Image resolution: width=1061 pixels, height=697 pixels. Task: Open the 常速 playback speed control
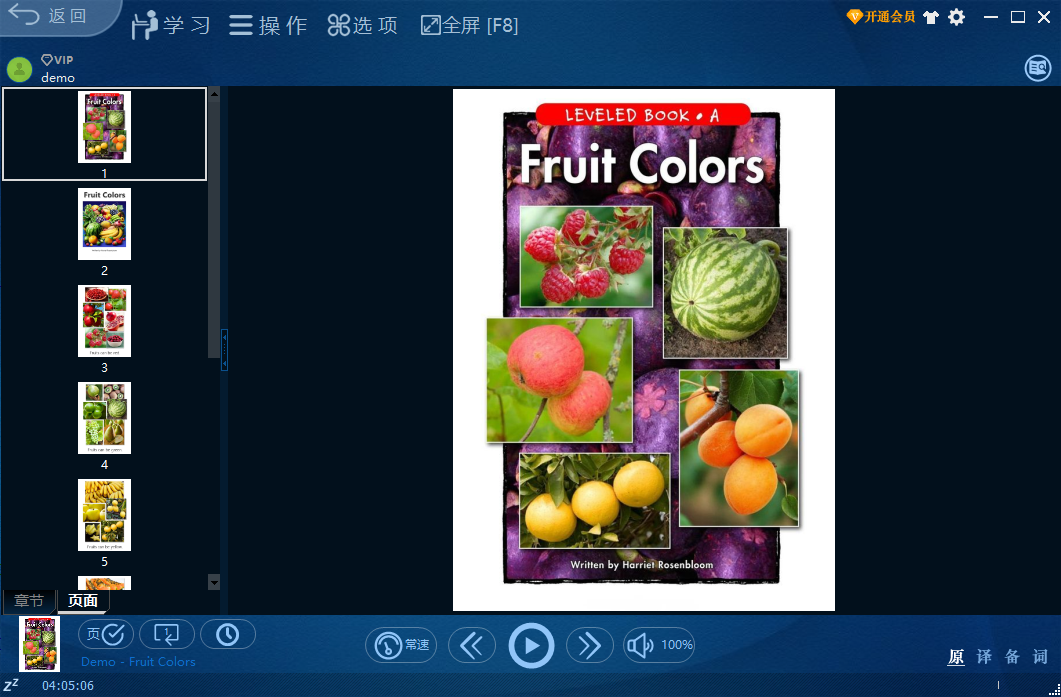click(400, 645)
